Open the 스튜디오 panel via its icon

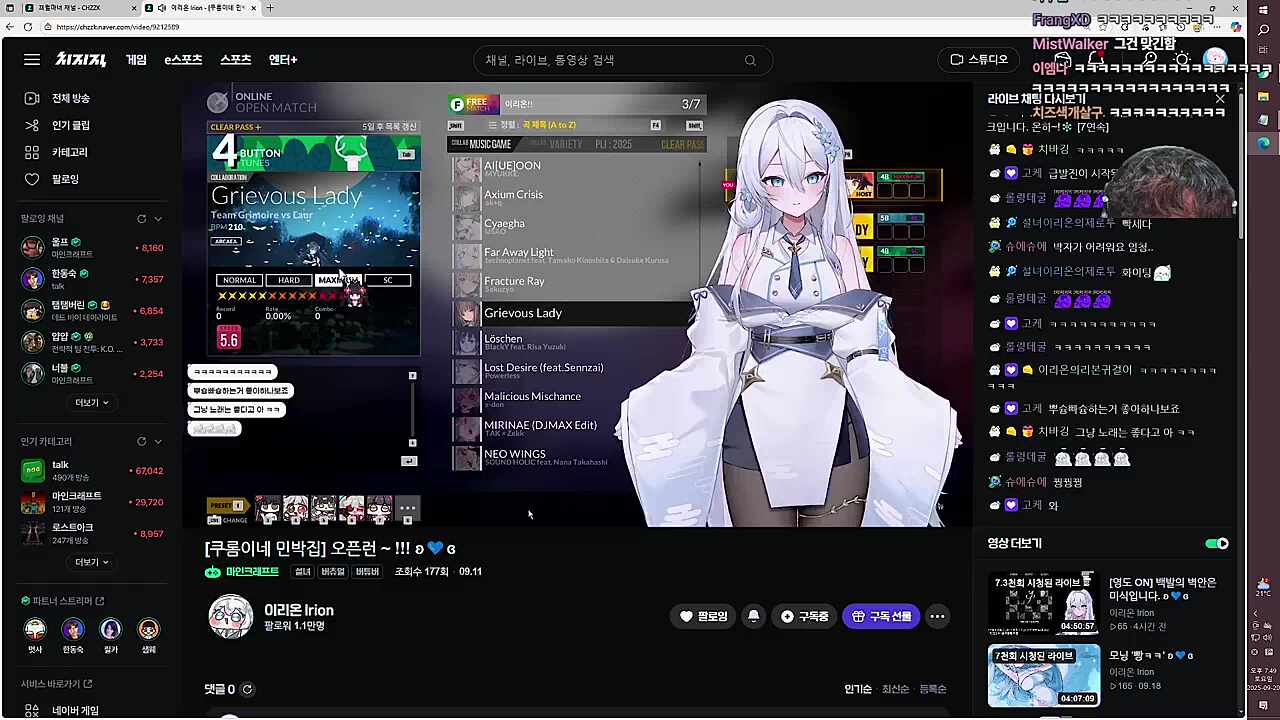[957, 59]
